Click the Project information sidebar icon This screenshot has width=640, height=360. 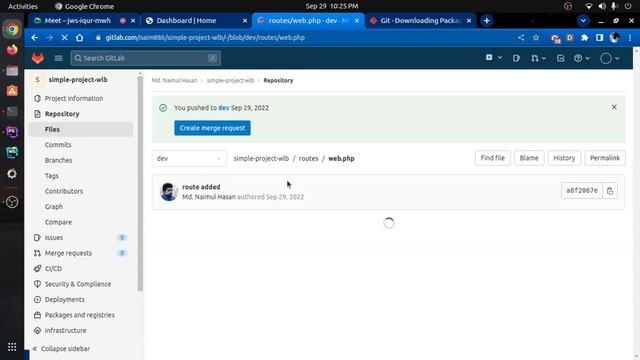coord(37,98)
